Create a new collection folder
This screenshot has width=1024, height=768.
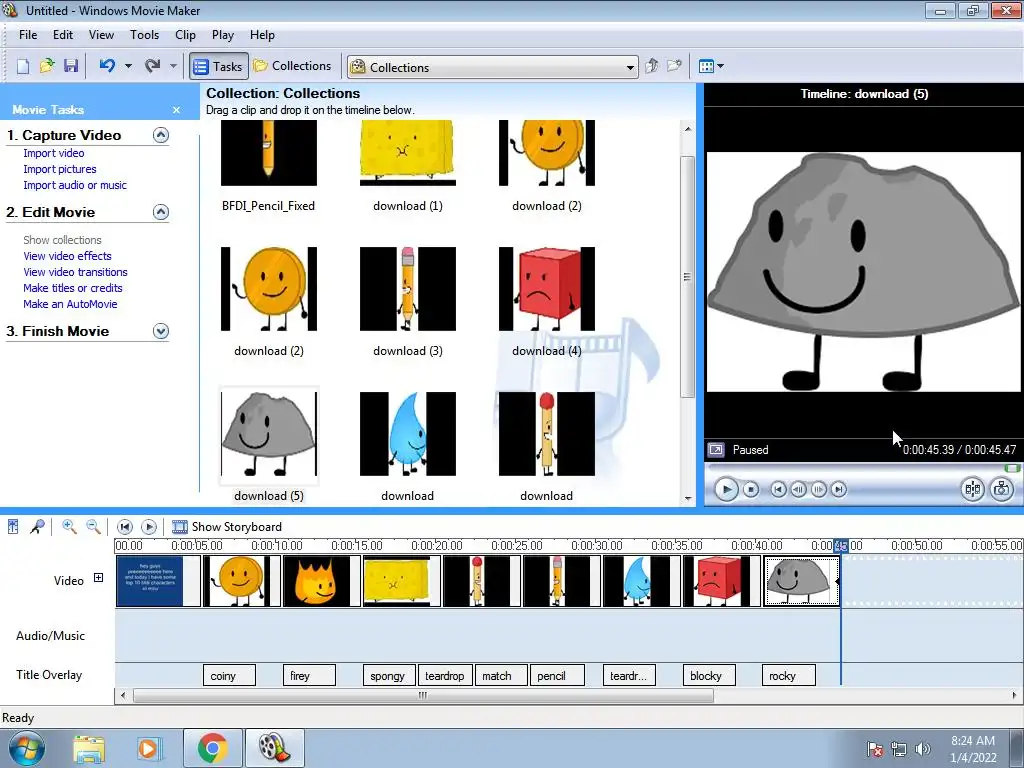674,66
